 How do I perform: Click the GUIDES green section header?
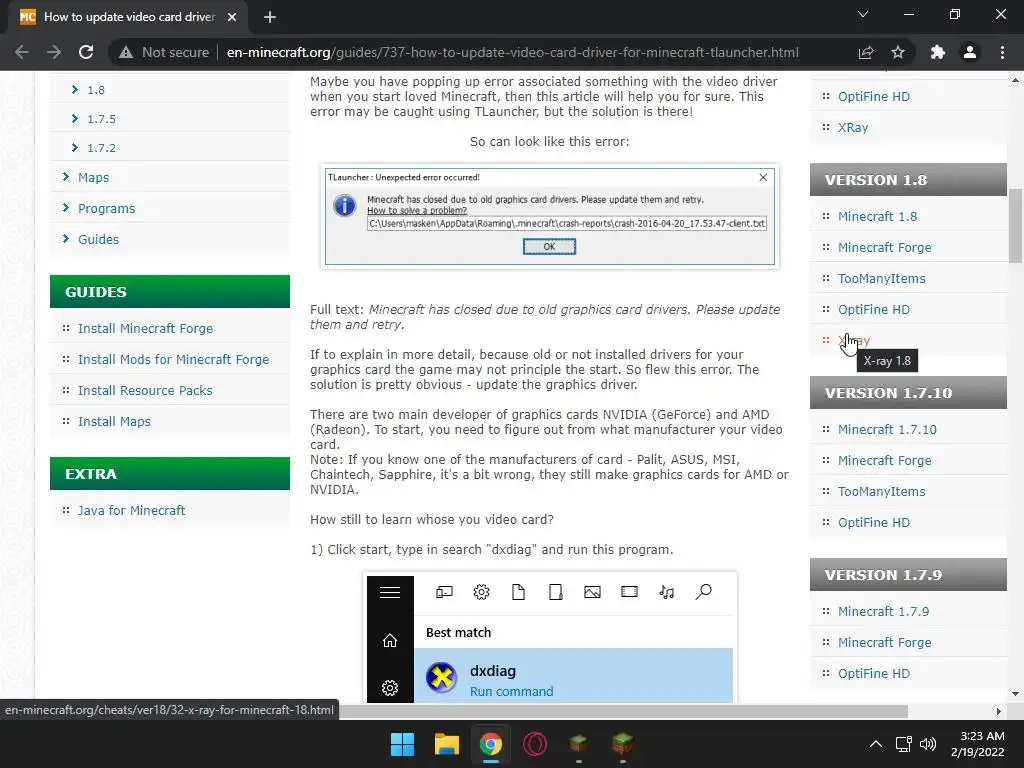(170, 291)
